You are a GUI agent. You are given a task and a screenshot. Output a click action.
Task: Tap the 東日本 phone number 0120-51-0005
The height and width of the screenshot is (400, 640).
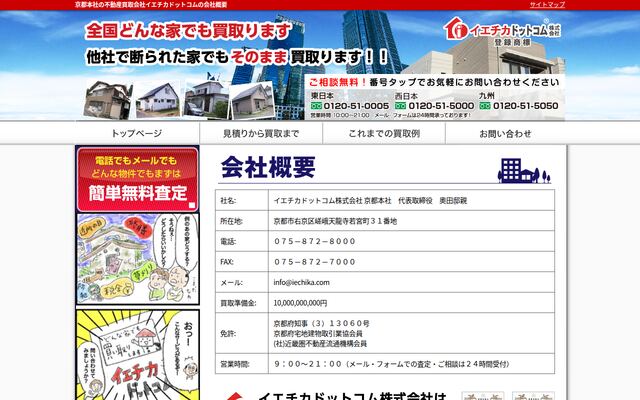coord(356,106)
